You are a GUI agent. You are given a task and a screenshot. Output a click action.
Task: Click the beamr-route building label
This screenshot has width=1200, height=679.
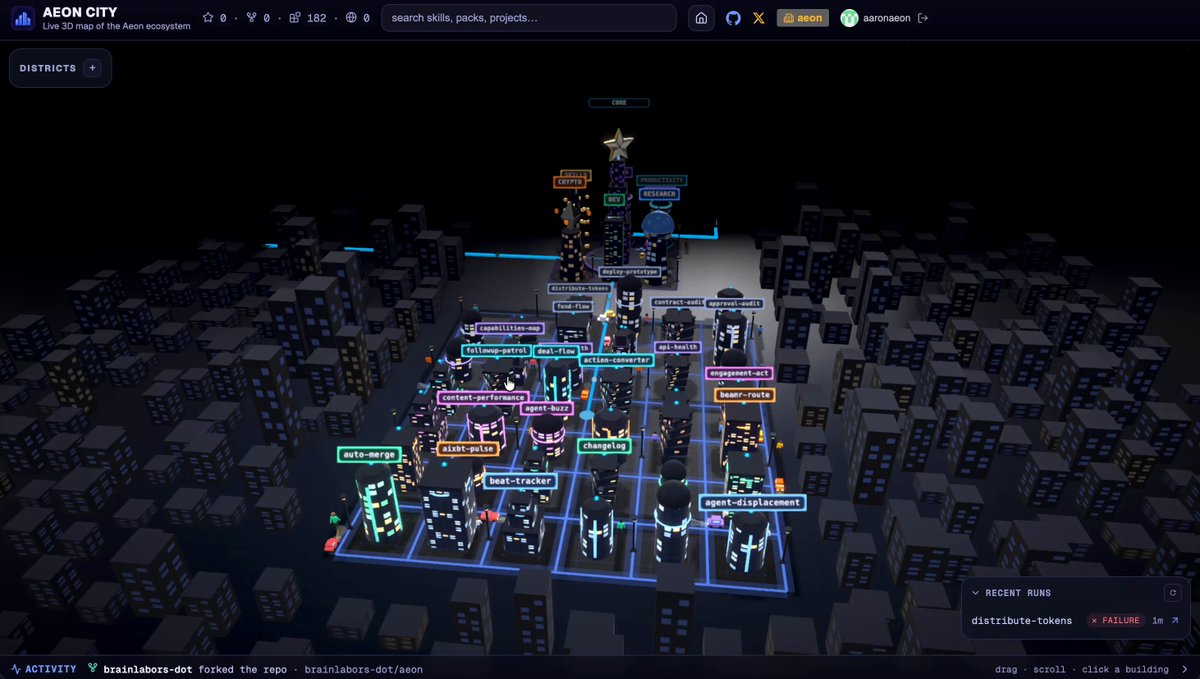point(745,394)
